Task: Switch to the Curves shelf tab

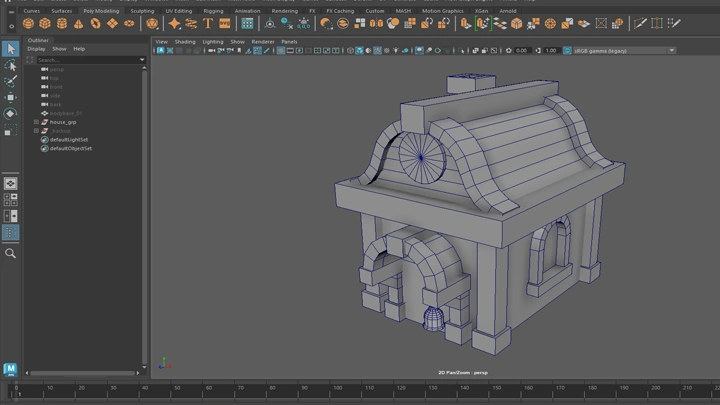Action: (32, 11)
